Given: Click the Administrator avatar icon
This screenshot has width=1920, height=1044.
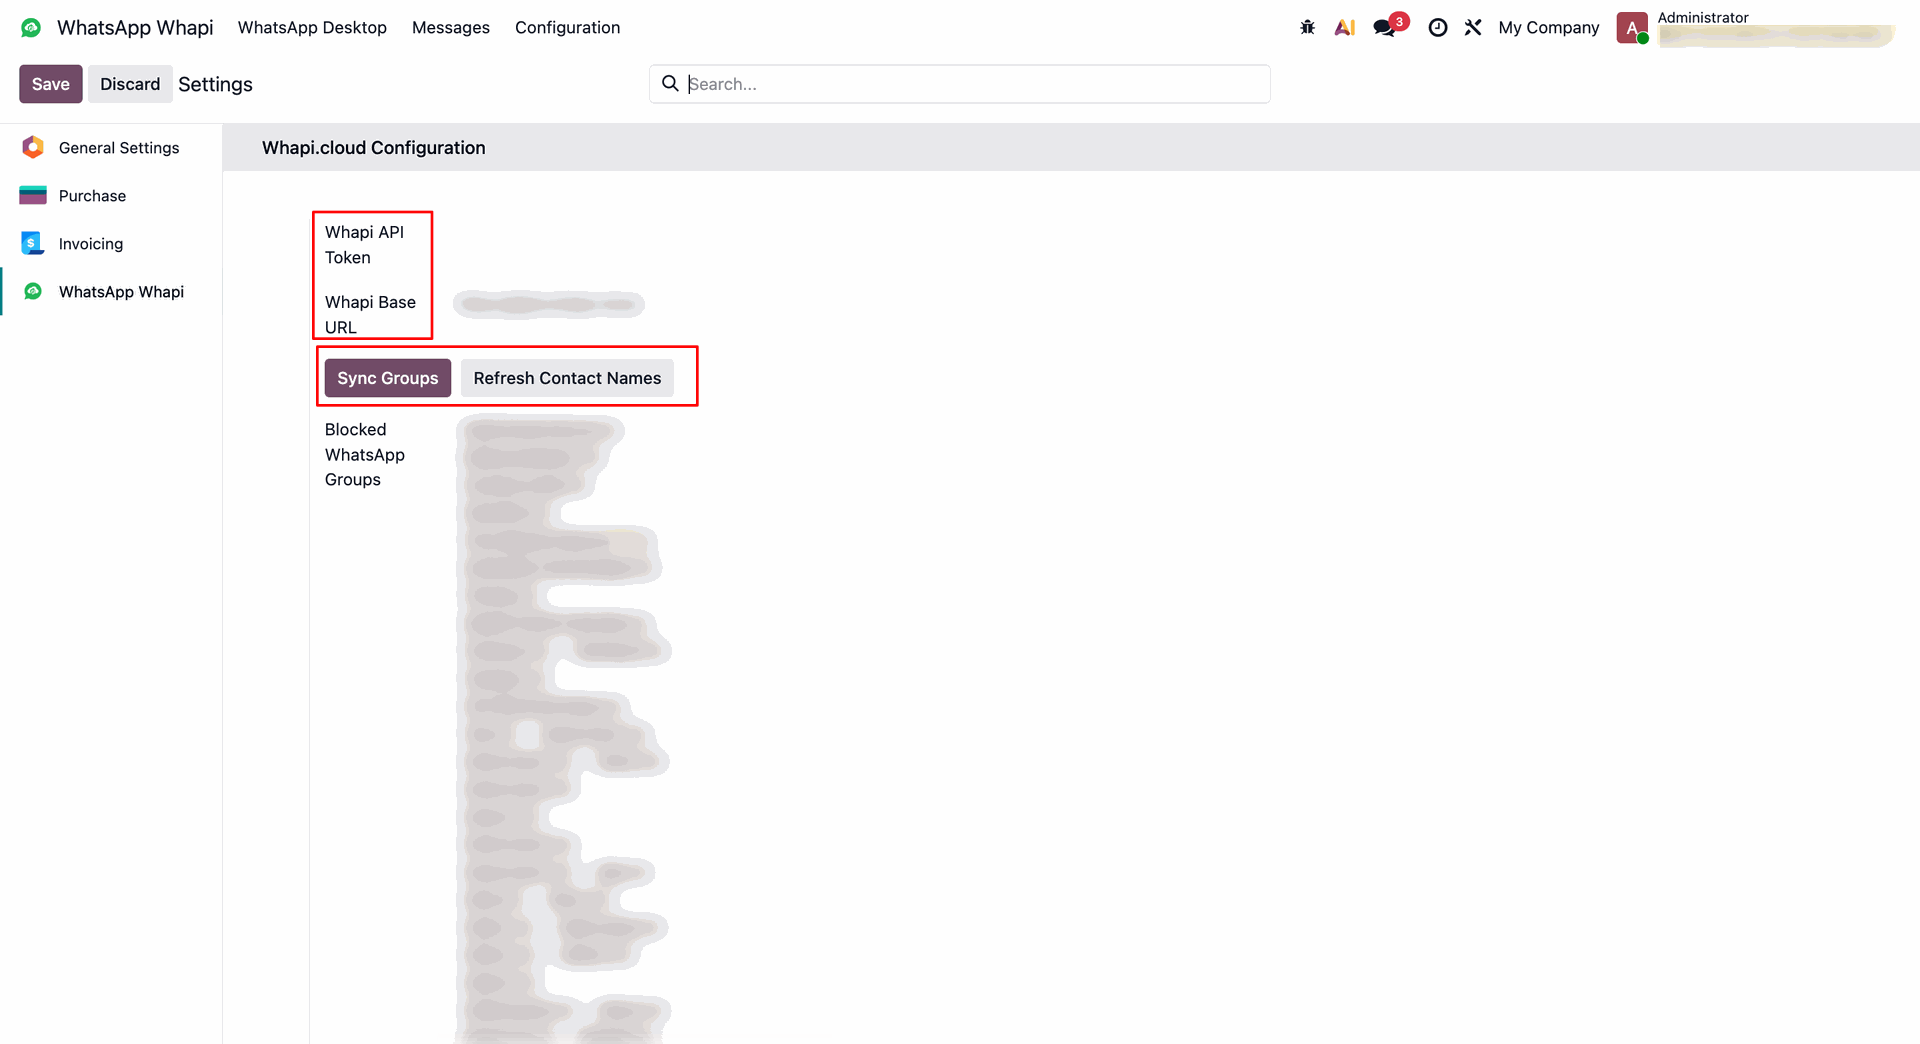Looking at the screenshot, I should (1632, 28).
